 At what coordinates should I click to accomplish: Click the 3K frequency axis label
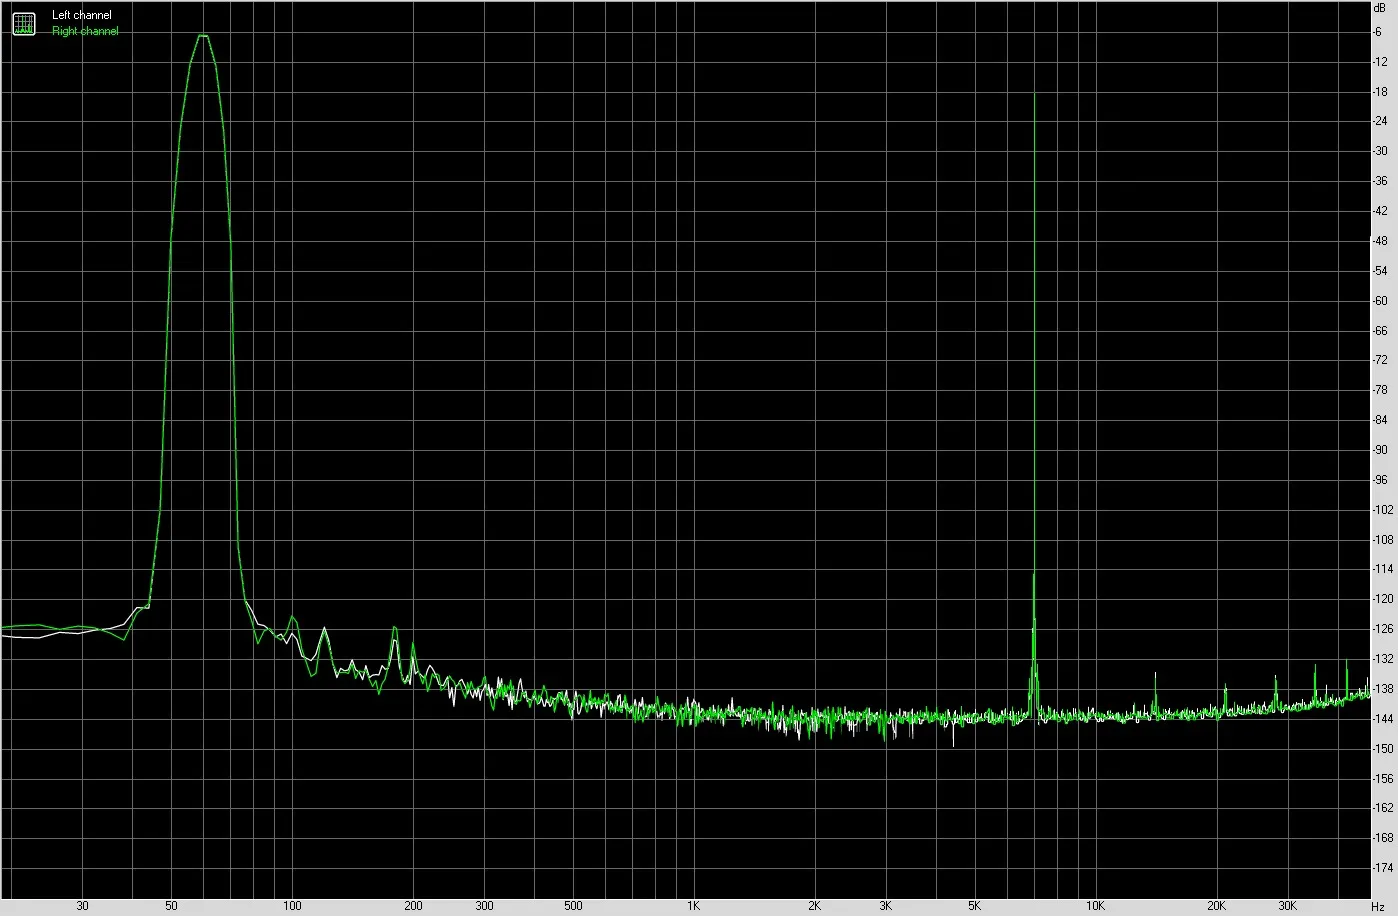point(885,906)
